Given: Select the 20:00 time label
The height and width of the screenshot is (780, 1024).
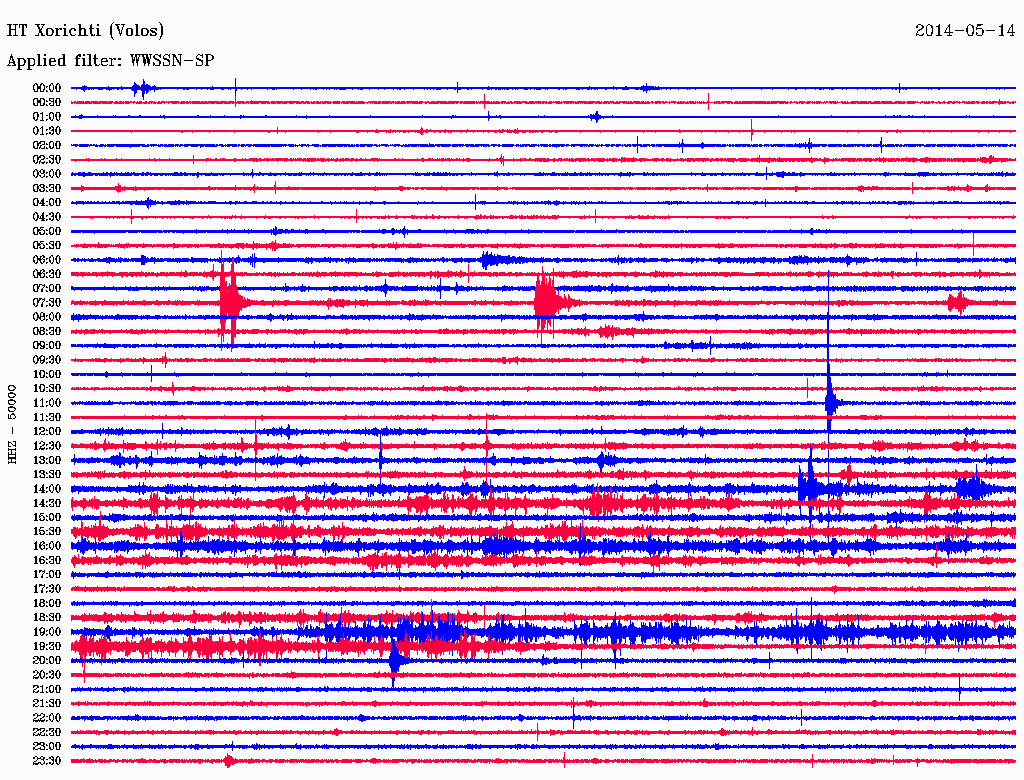Looking at the screenshot, I should pyautogui.click(x=46, y=660).
